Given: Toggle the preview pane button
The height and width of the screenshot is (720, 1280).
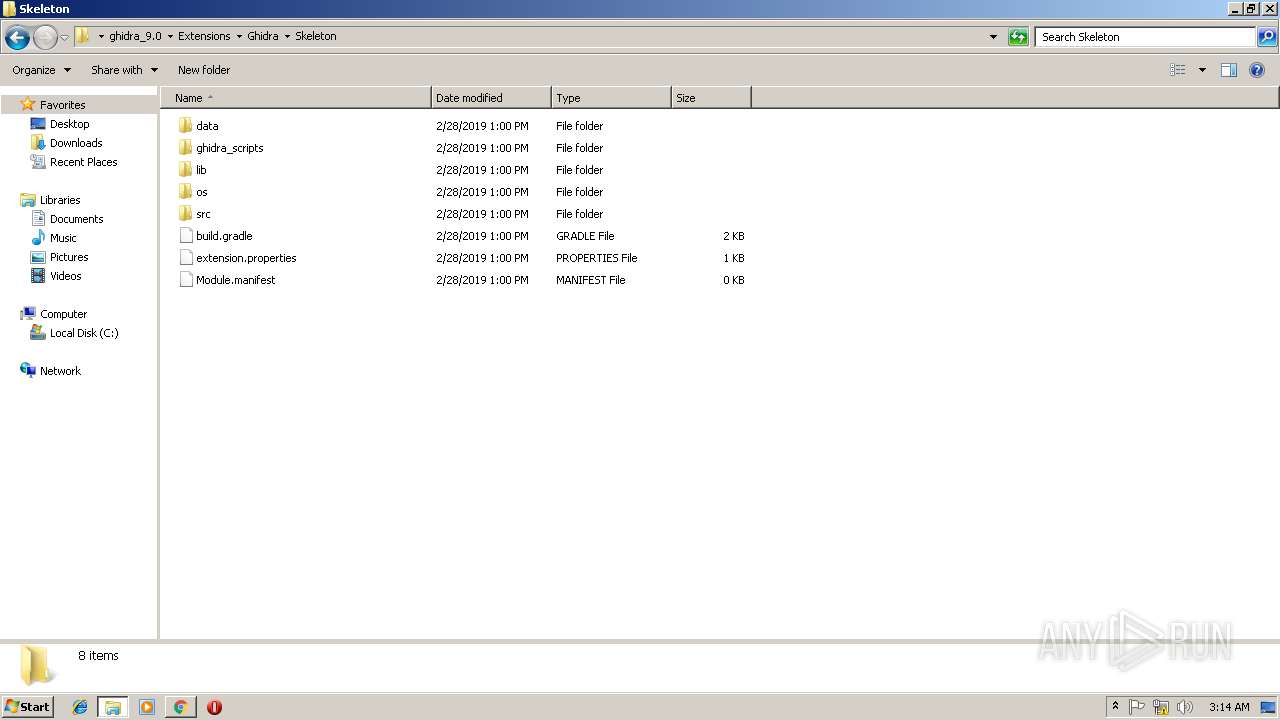Looking at the screenshot, I should coord(1229,70).
